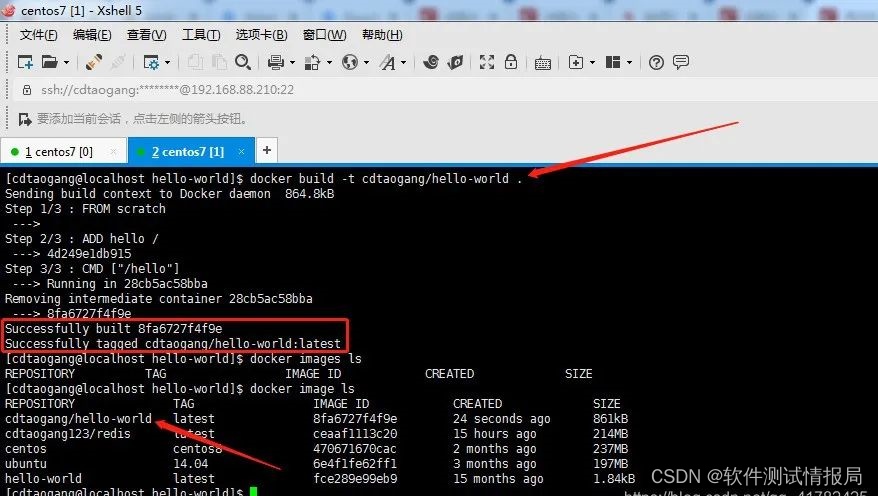Screen dimensions: 878x496
Task: Click the globe Encoding icon
Action: coord(350,62)
